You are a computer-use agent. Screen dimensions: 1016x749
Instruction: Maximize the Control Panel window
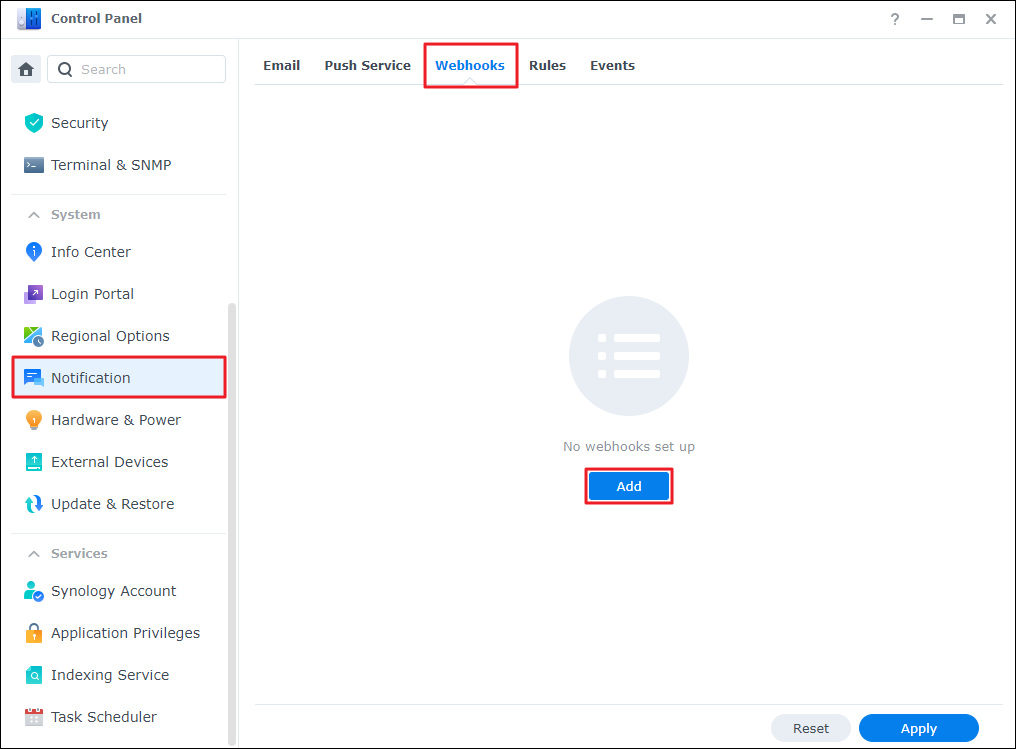(x=959, y=19)
